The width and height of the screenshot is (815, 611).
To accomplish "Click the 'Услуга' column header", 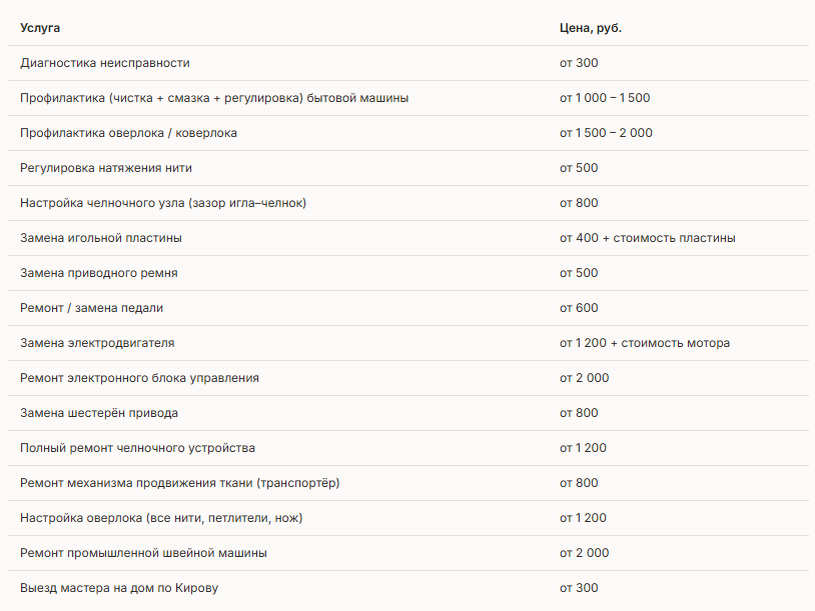I will tap(40, 28).
